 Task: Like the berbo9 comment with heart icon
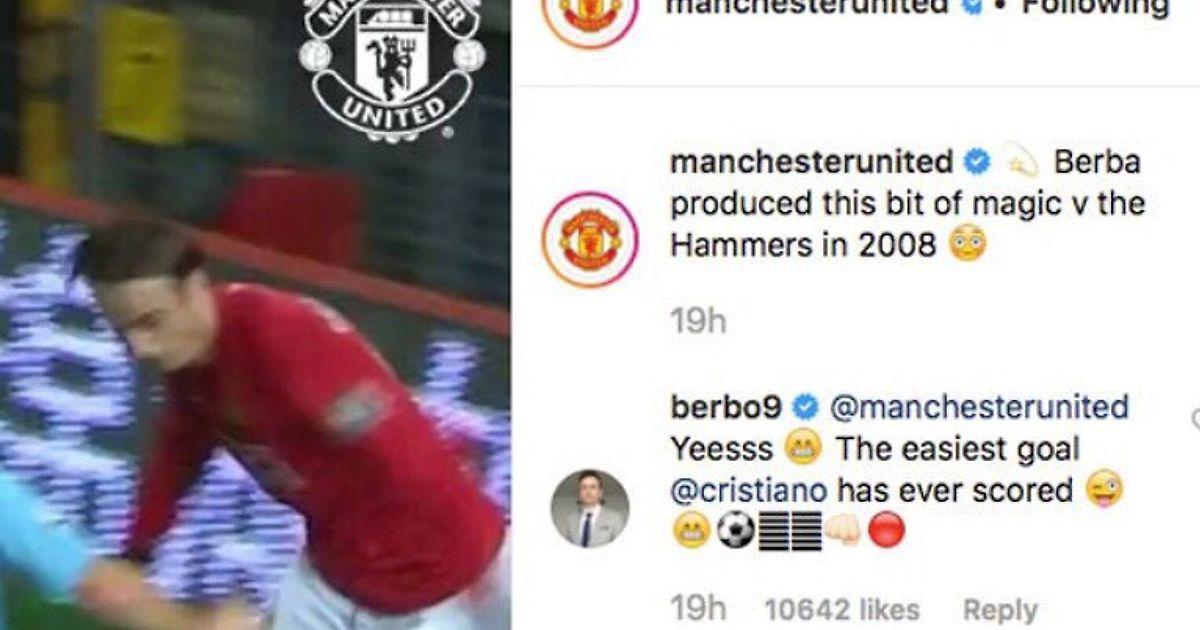point(1194,421)
